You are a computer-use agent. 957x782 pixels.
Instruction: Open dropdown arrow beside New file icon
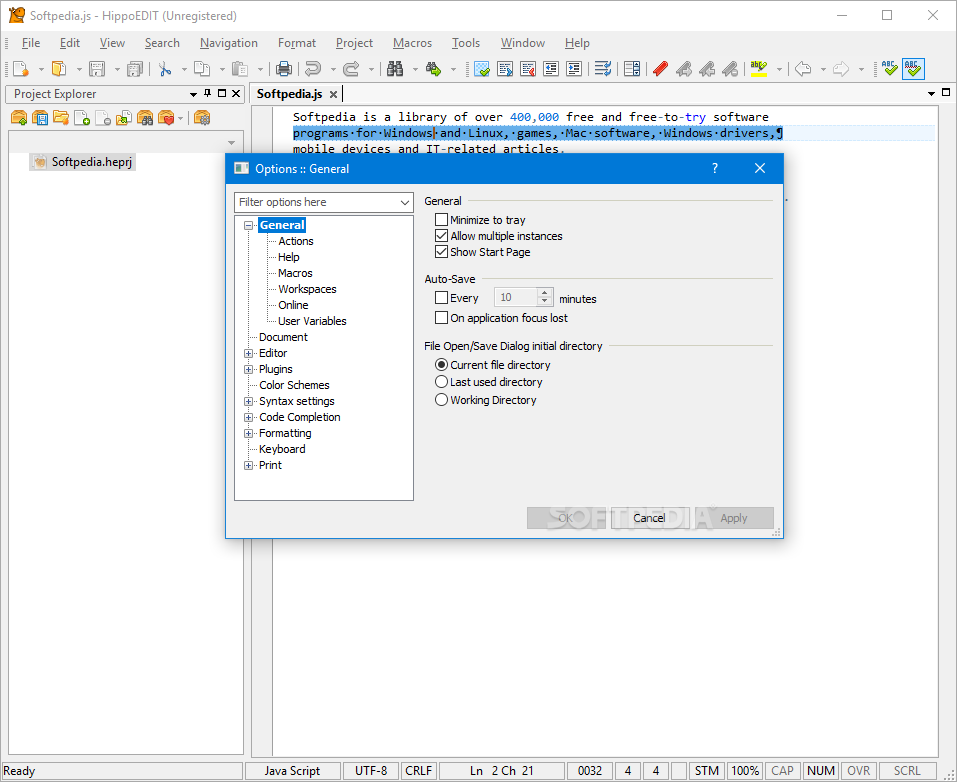[x=41, y=69]
